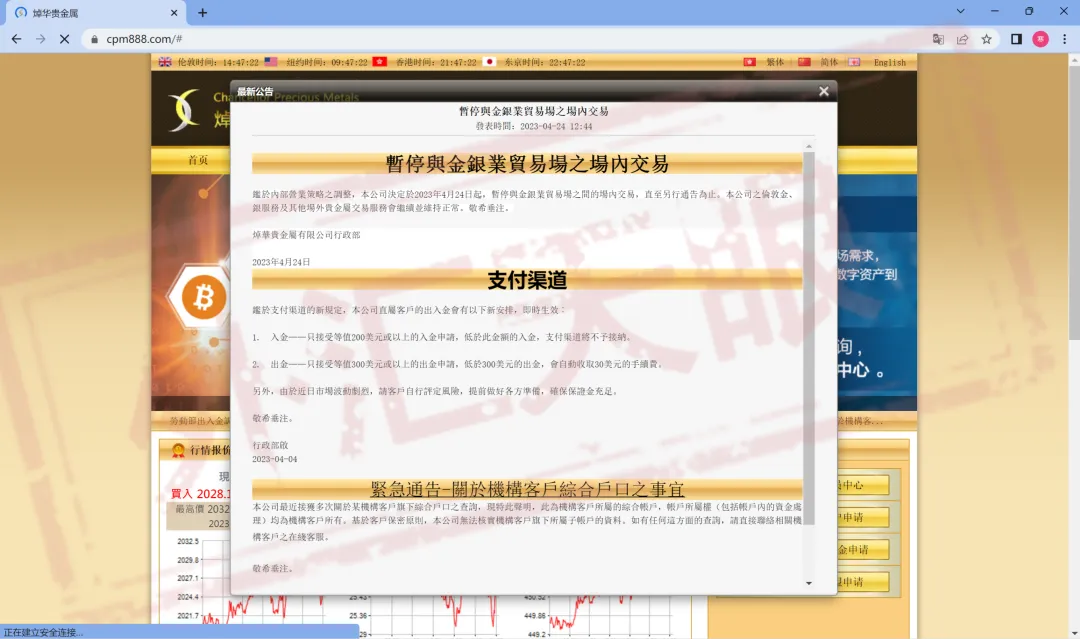View site security lock icon
Screen dimensions: 1080x639
(x=94, y=39)
